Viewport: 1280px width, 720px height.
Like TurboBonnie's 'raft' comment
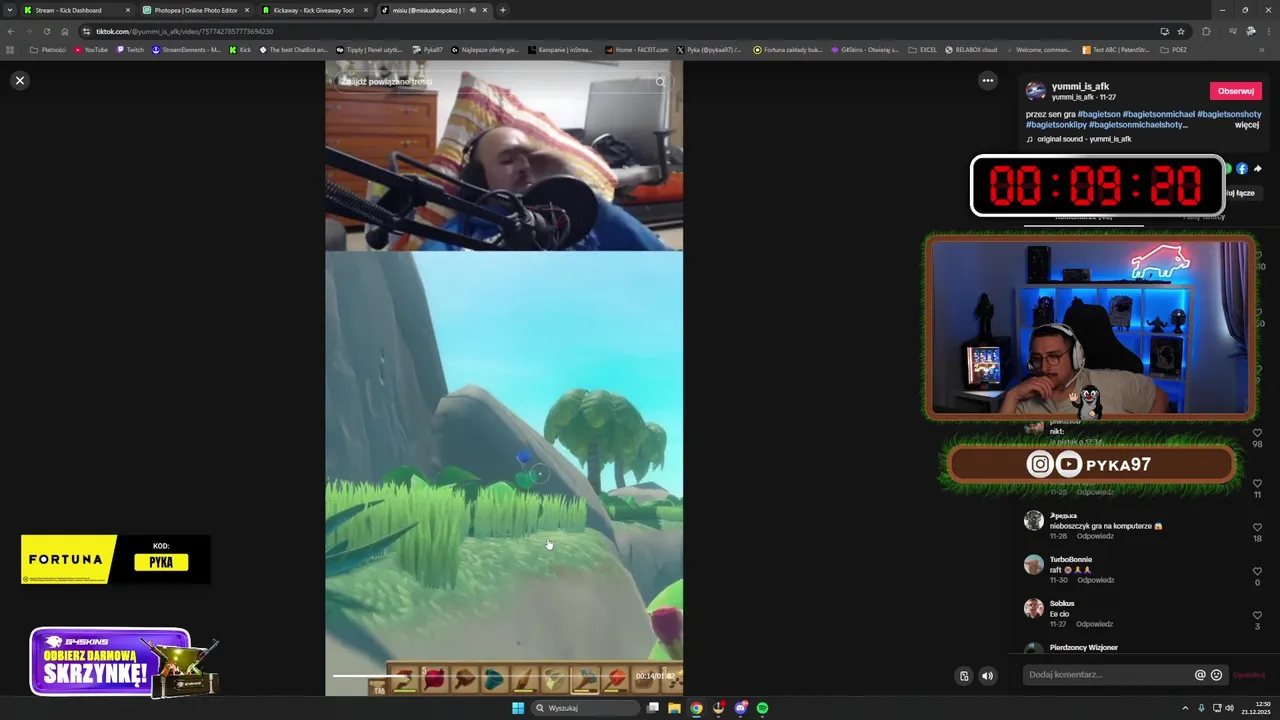(1257, 571)
